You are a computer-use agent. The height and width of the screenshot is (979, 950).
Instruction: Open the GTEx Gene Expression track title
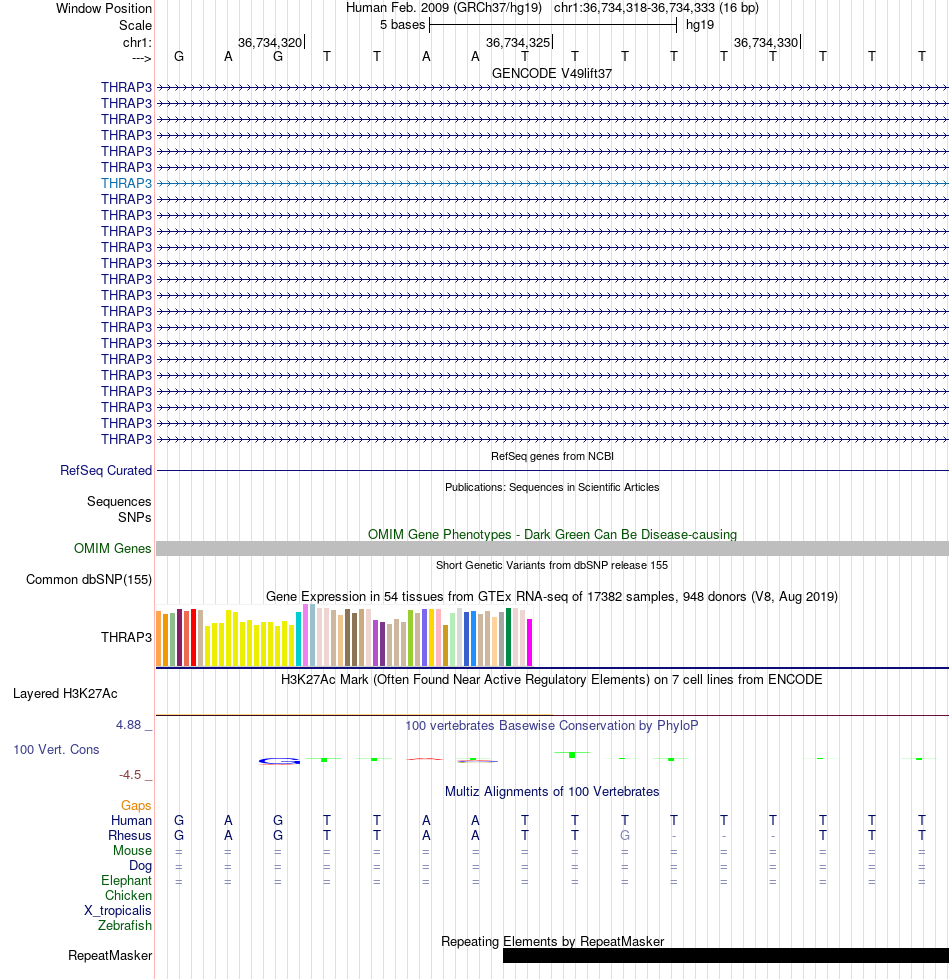552,596
